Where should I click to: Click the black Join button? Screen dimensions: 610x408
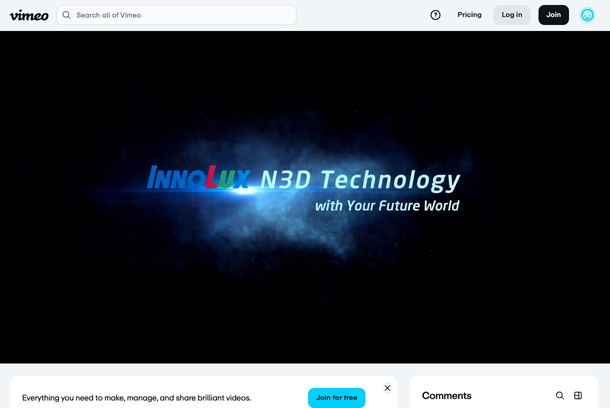(x=553, y=15)
